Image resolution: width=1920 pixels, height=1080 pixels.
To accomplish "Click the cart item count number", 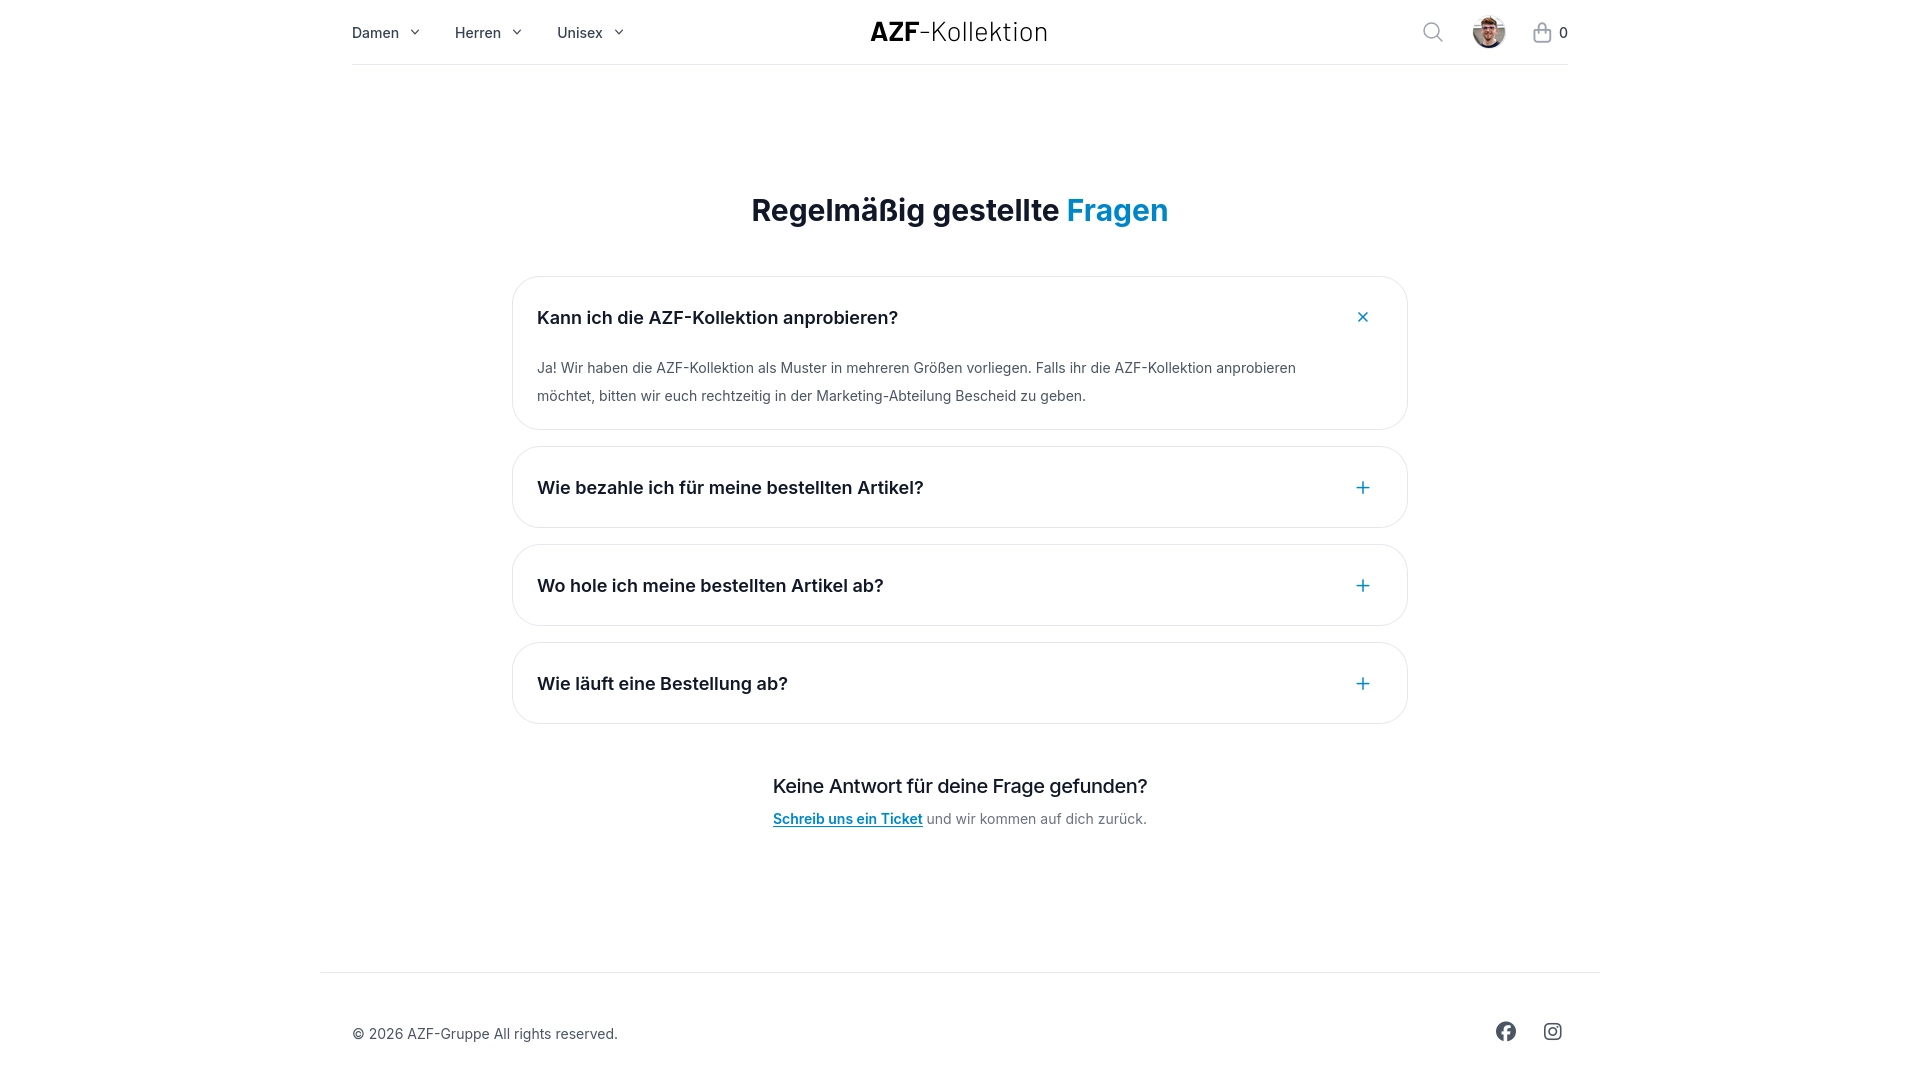I will coord(1563,32).
